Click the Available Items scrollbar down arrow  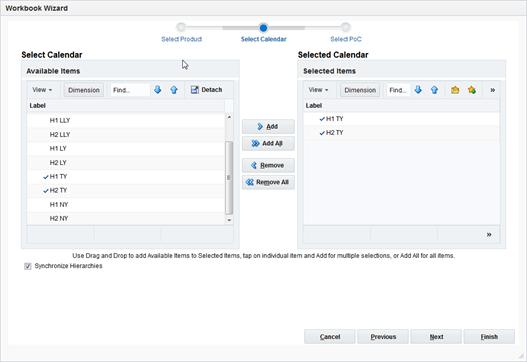pyautogui.click(x=229, y=220)
